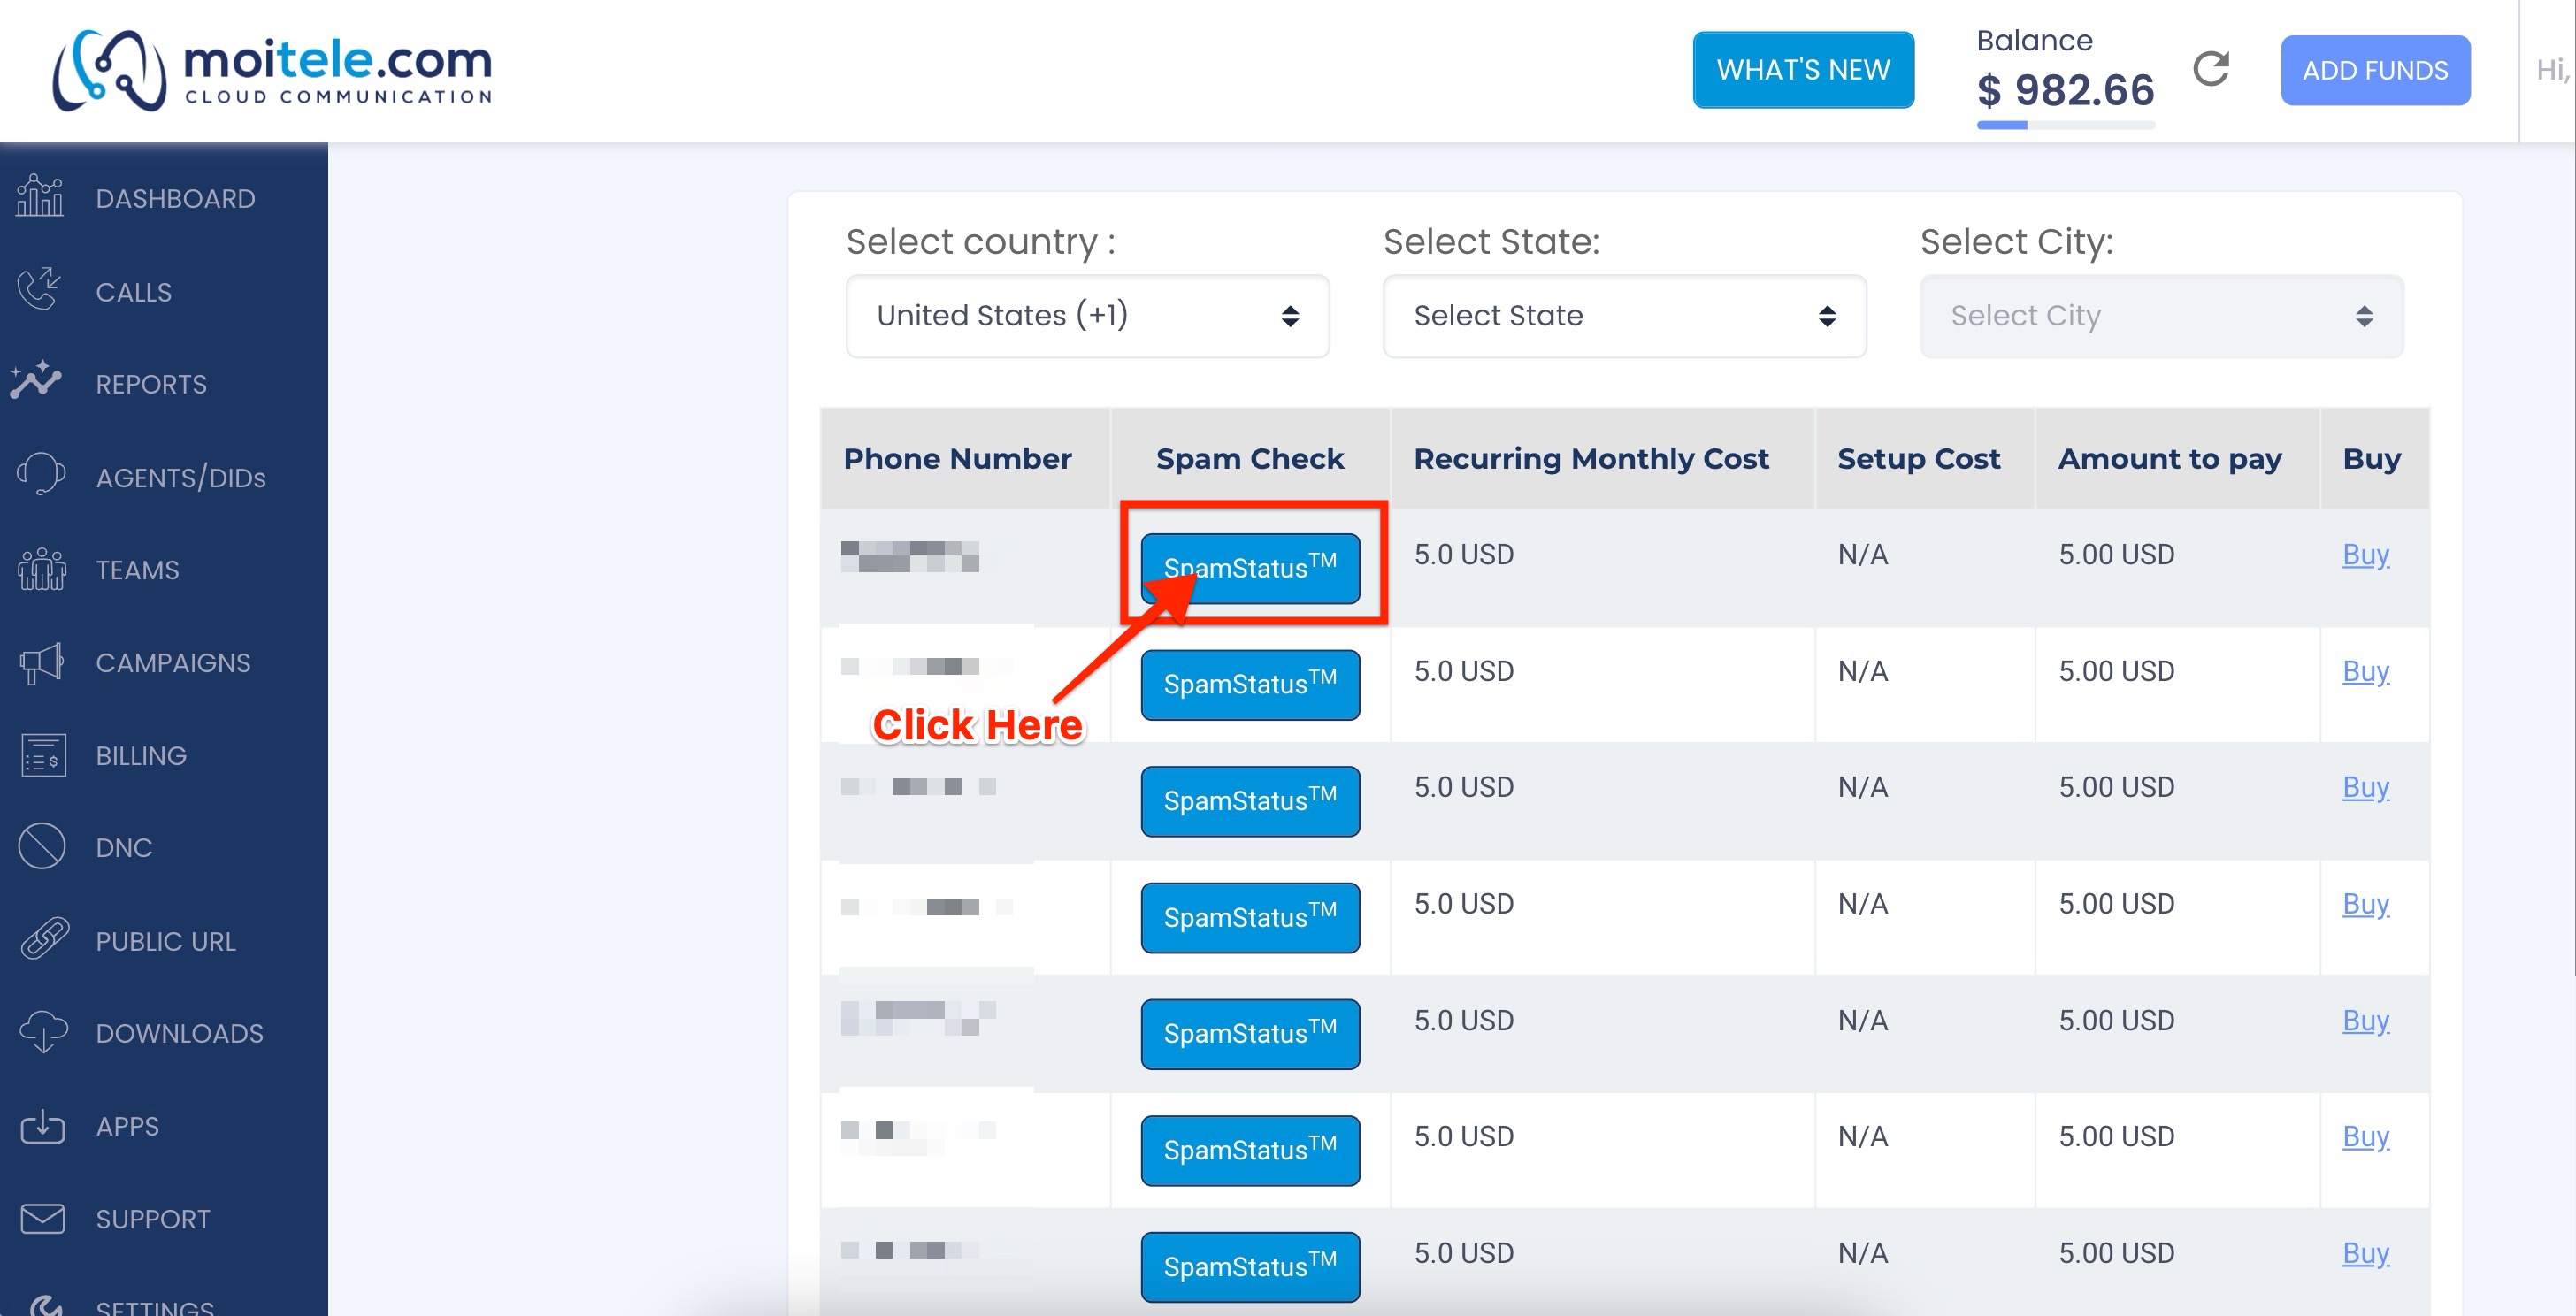Click the WHAT'S NEW button
2576x1316 pixels.
click(x=1803, y=70)
